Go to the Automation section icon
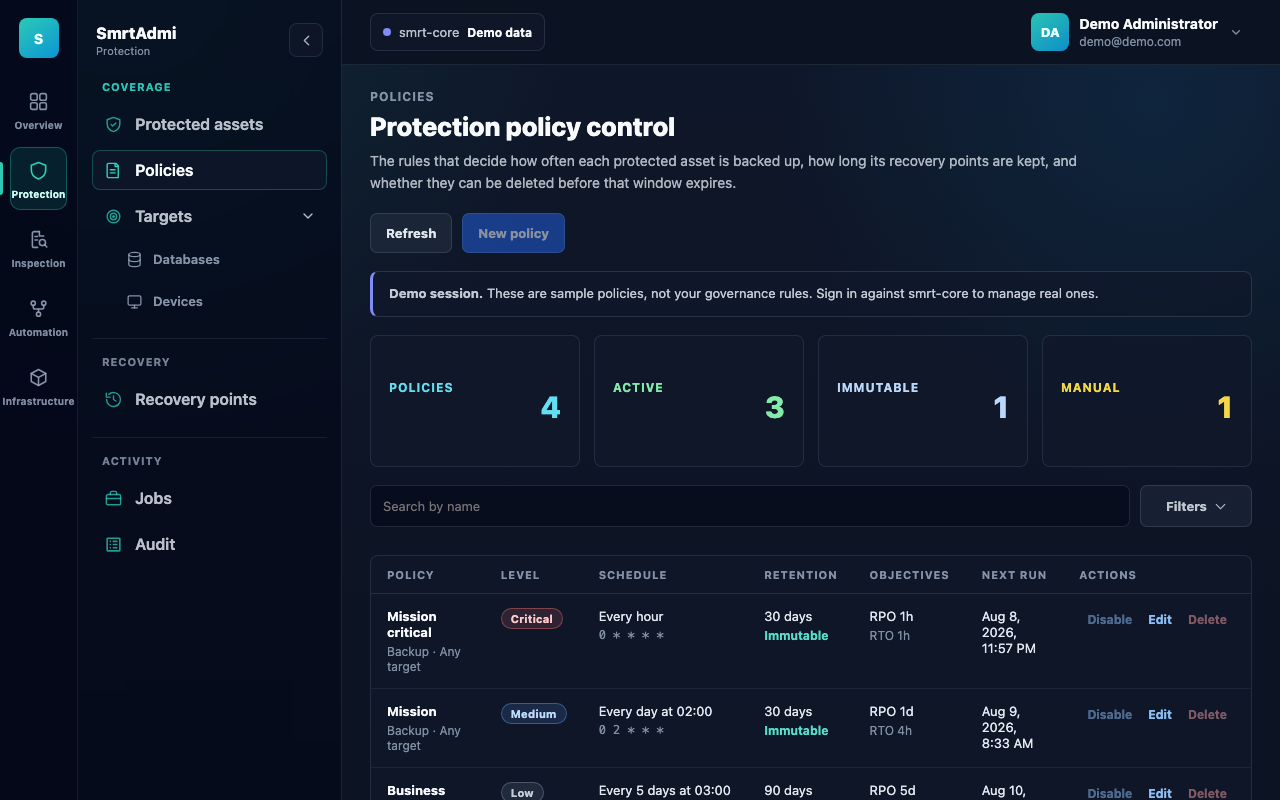Viewport: 1280px width, 800px height. click(x=38, y=309)
